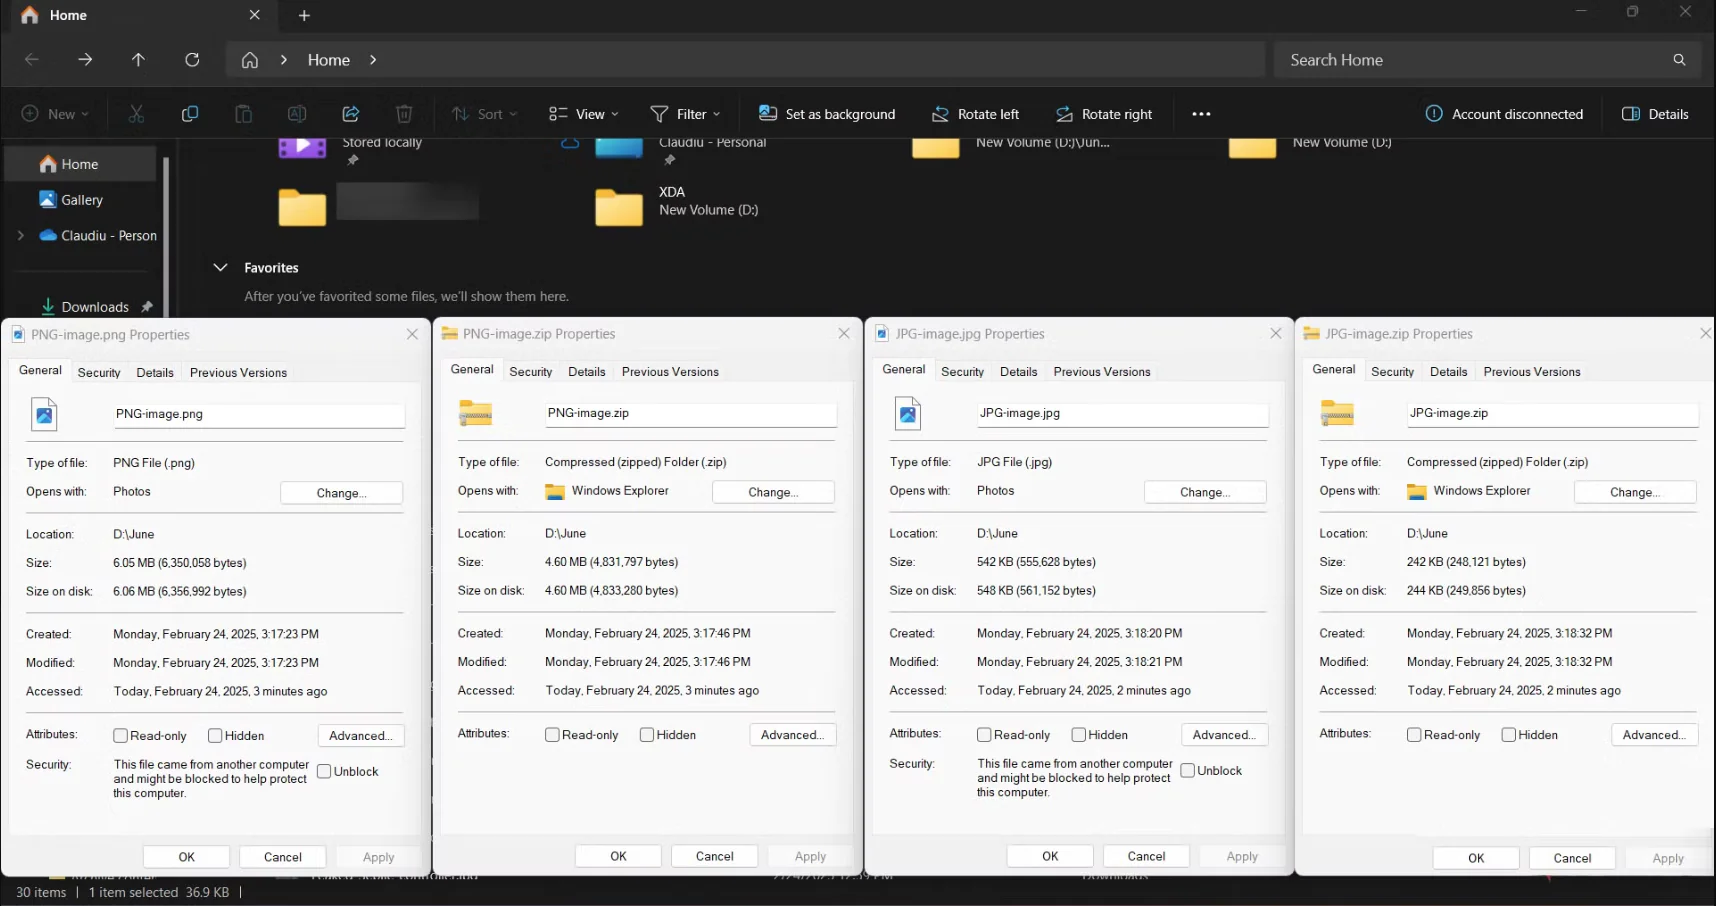This screenshot has height=906, width=1716.
Task: Toggle the Details pane button
Action: [1655, 114]
